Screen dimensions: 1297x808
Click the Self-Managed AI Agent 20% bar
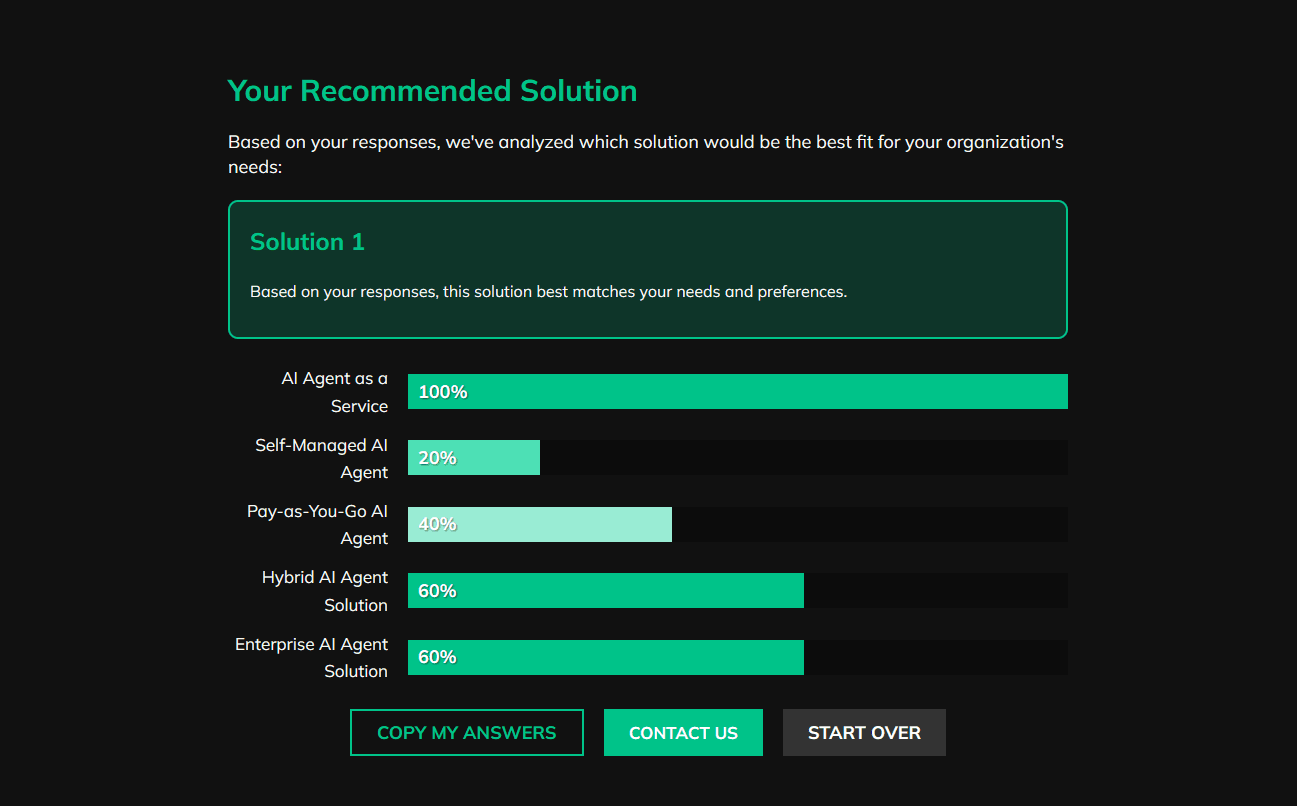coord(474,457)
